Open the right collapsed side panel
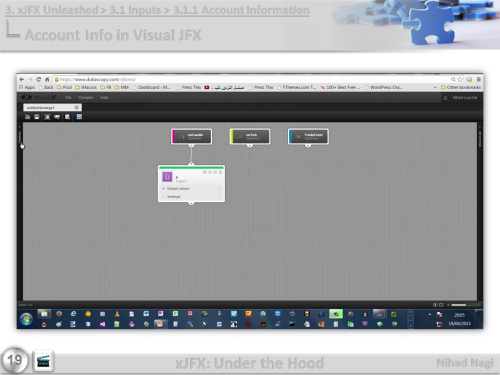 point(480,137)
